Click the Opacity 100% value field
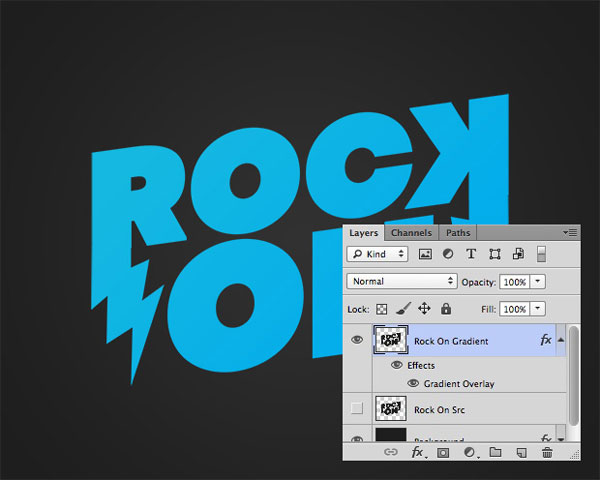This screenshot has height=480, width=600. [x=515, y=282]
